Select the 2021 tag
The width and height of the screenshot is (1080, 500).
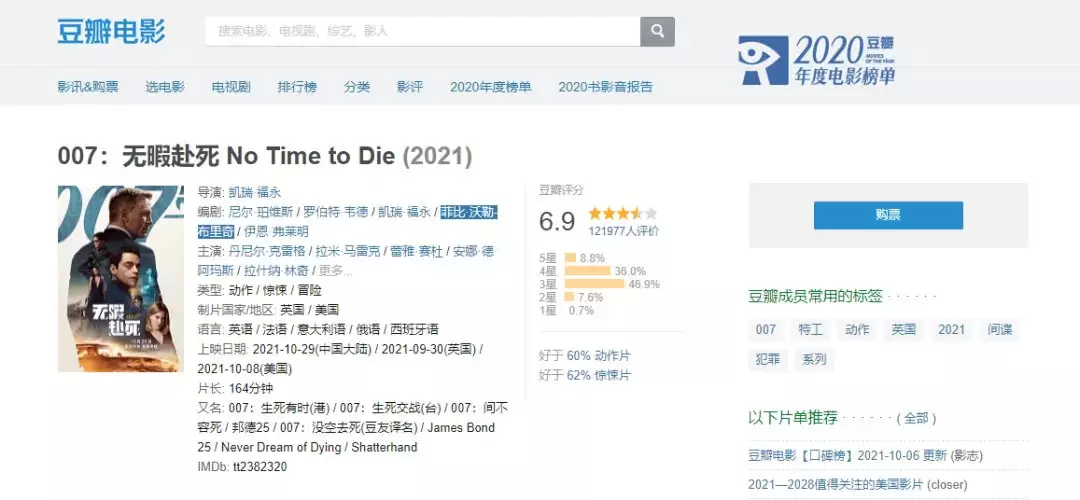[x=951, y=329]
